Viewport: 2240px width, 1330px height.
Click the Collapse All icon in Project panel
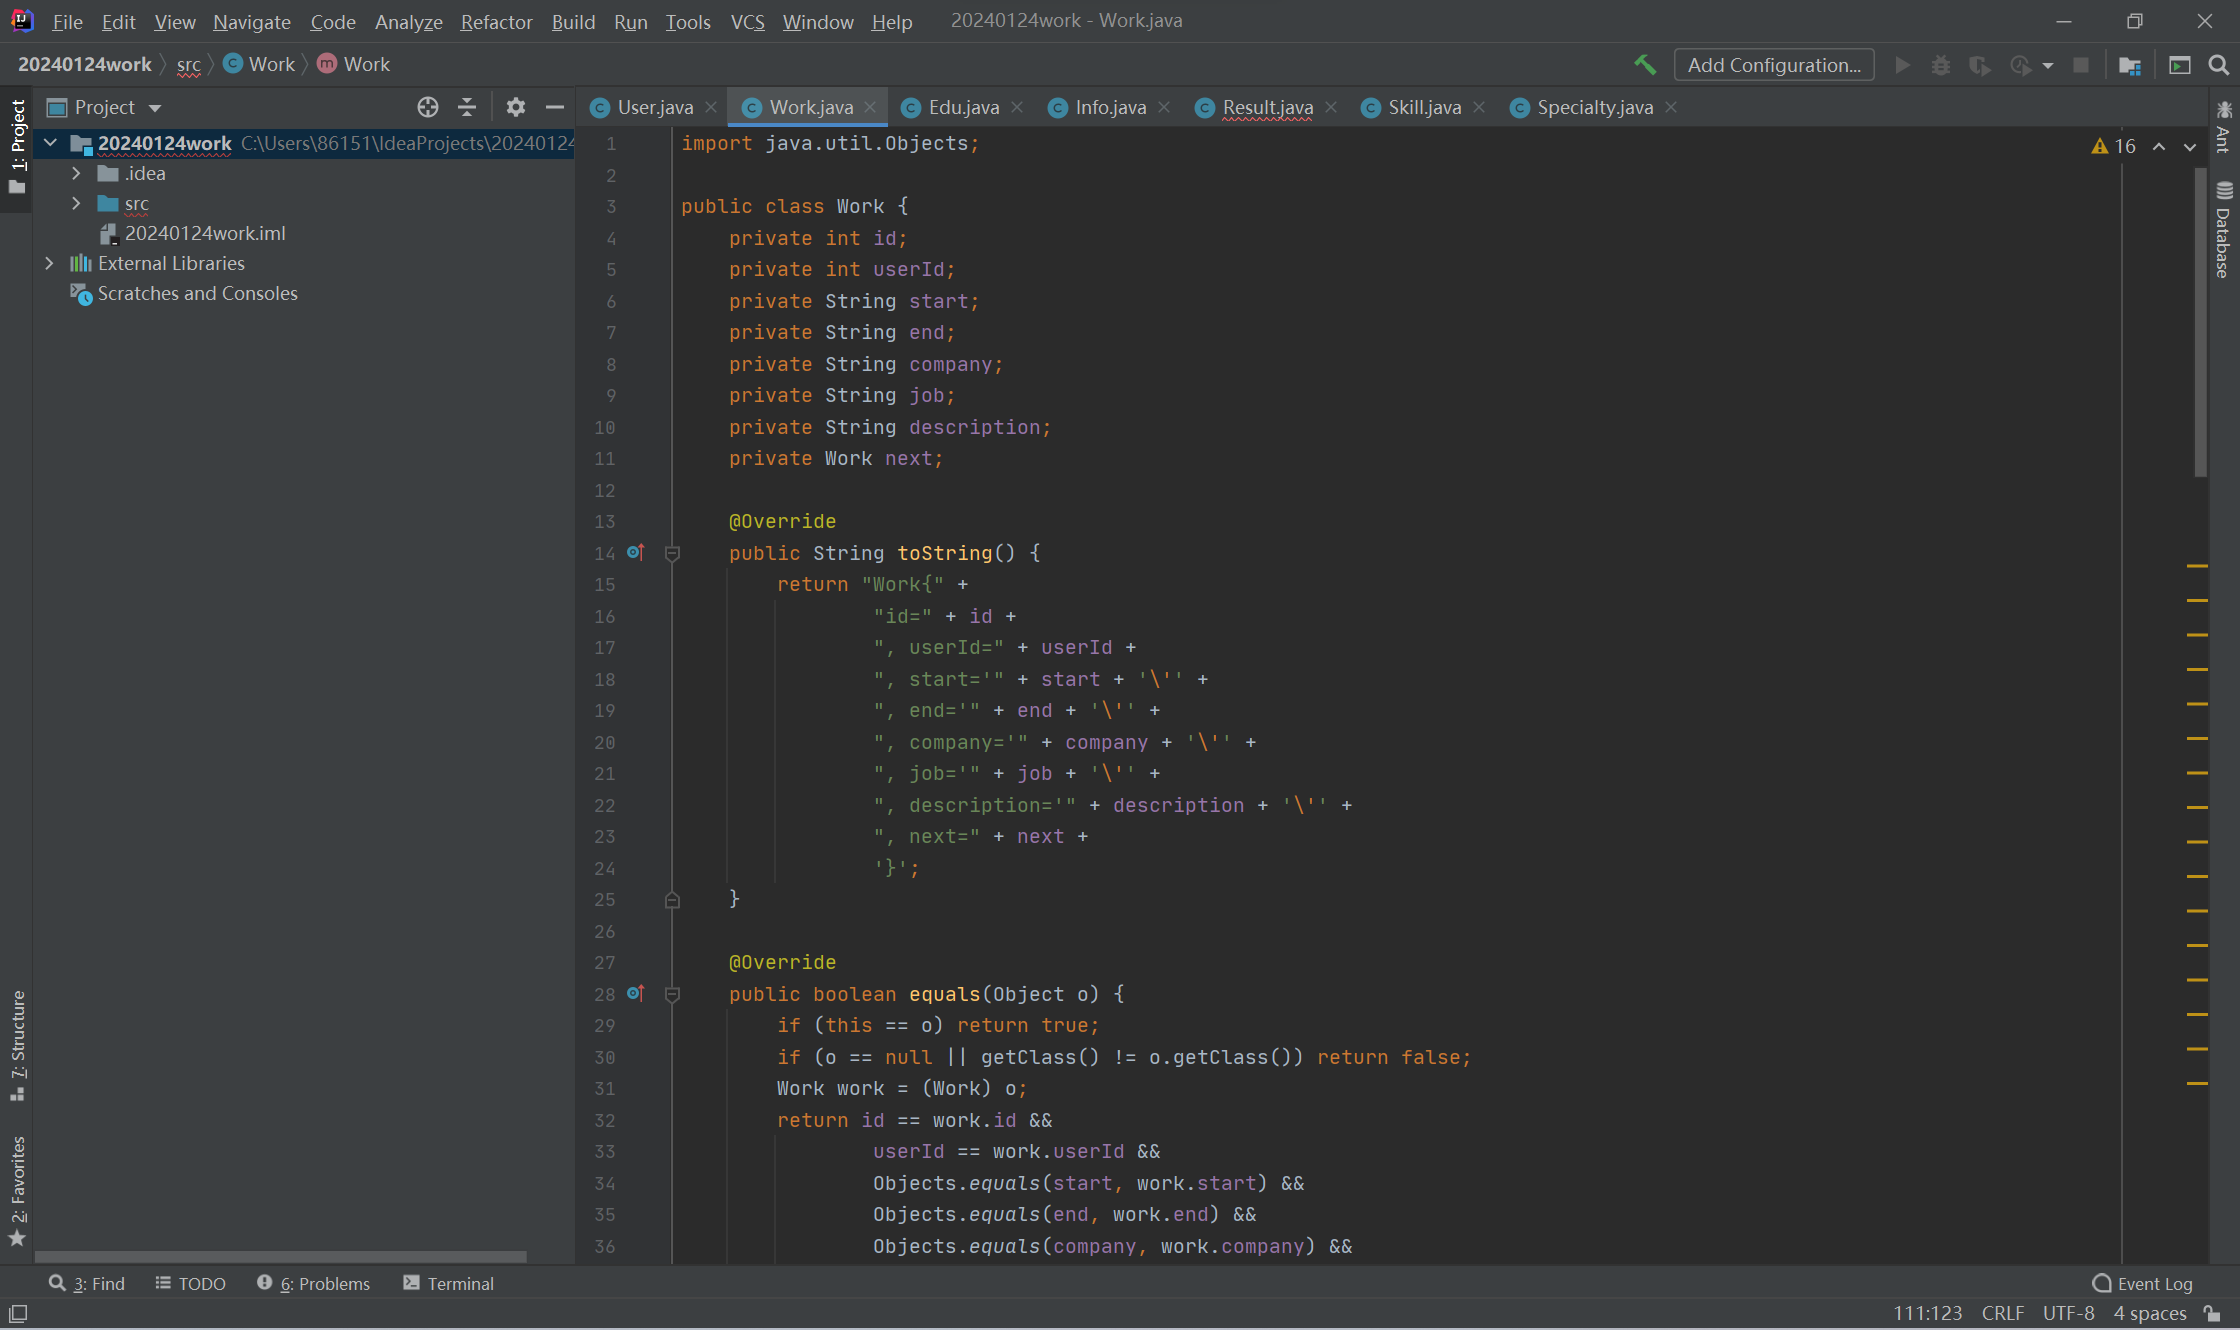click(x=467, y=107)
